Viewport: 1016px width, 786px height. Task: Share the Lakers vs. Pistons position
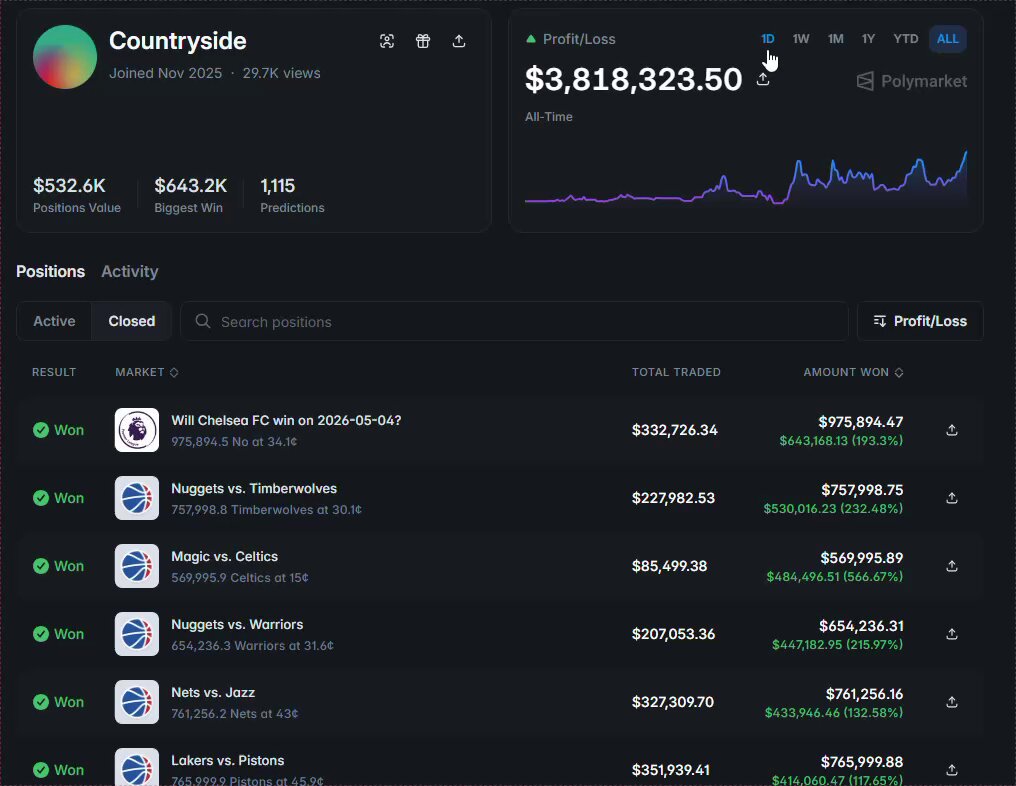(952, 770)
